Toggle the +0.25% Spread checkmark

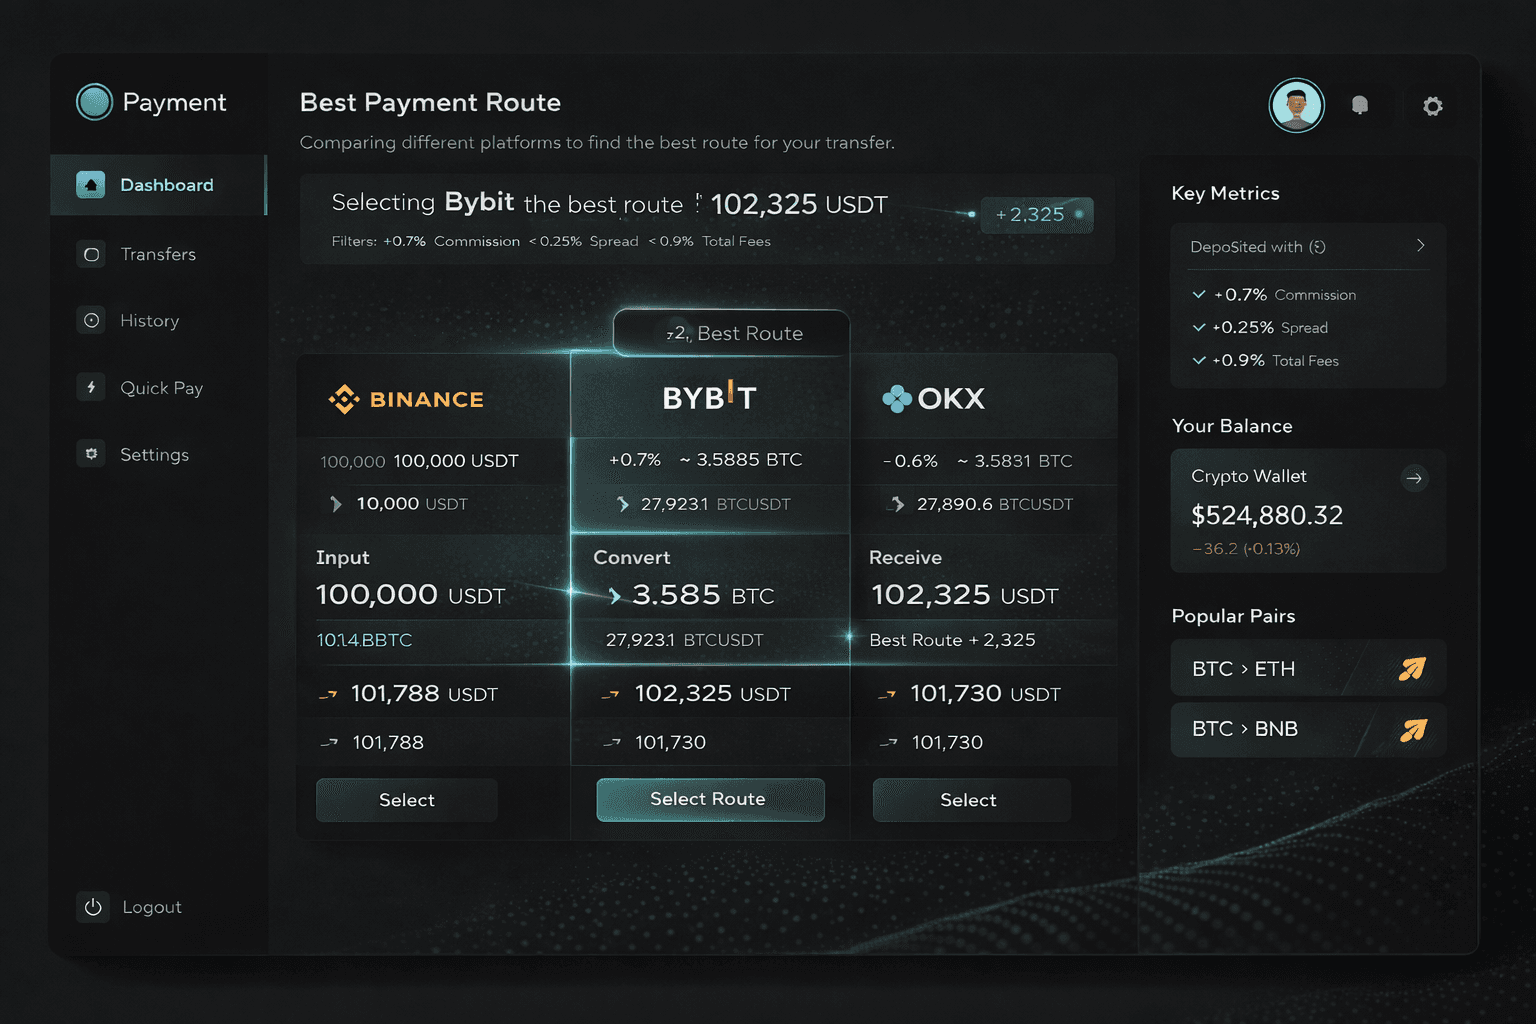[x=1199, y=327]
